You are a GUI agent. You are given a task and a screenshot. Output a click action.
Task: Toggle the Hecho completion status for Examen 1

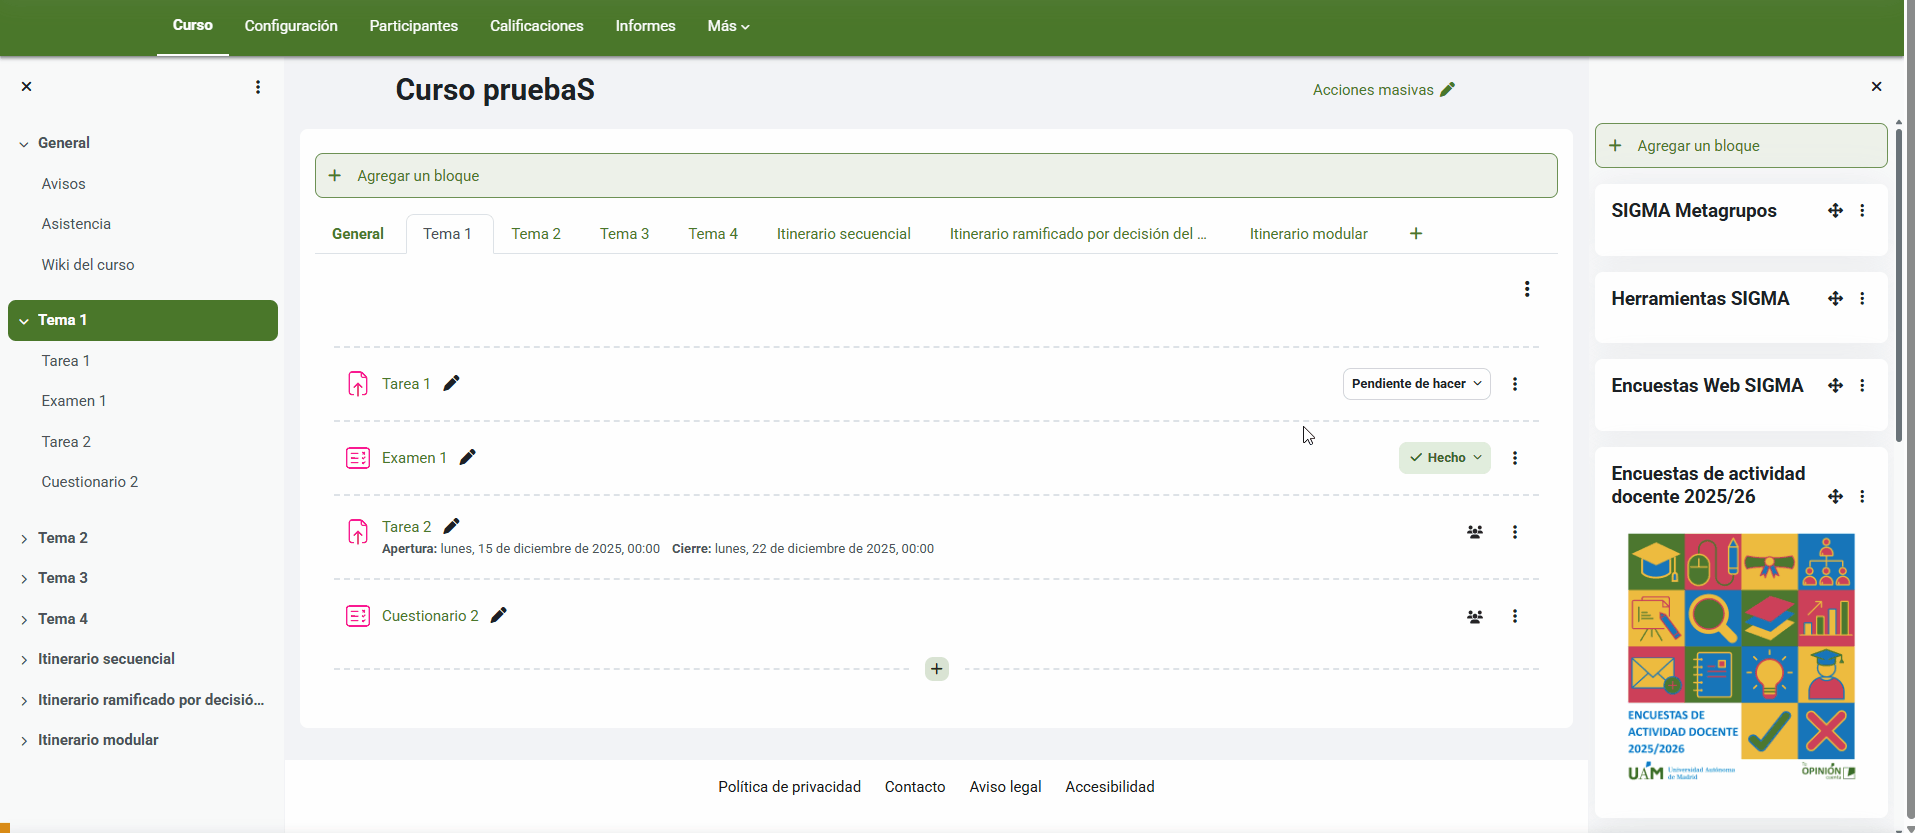click(1444, 458)
